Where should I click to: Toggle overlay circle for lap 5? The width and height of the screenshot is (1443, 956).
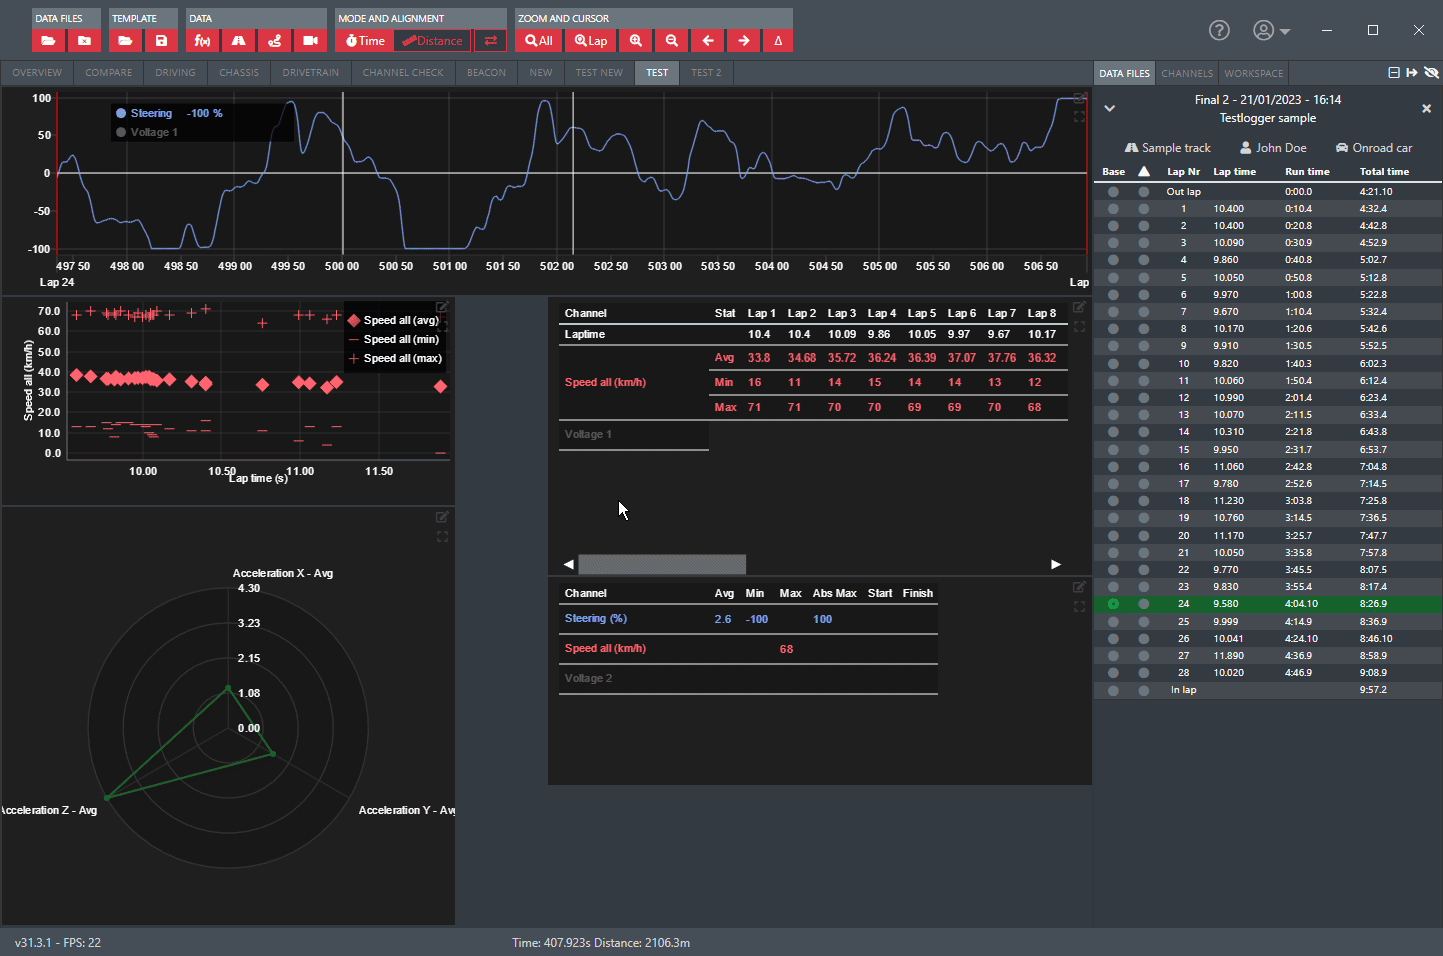tap(1143, 278)
